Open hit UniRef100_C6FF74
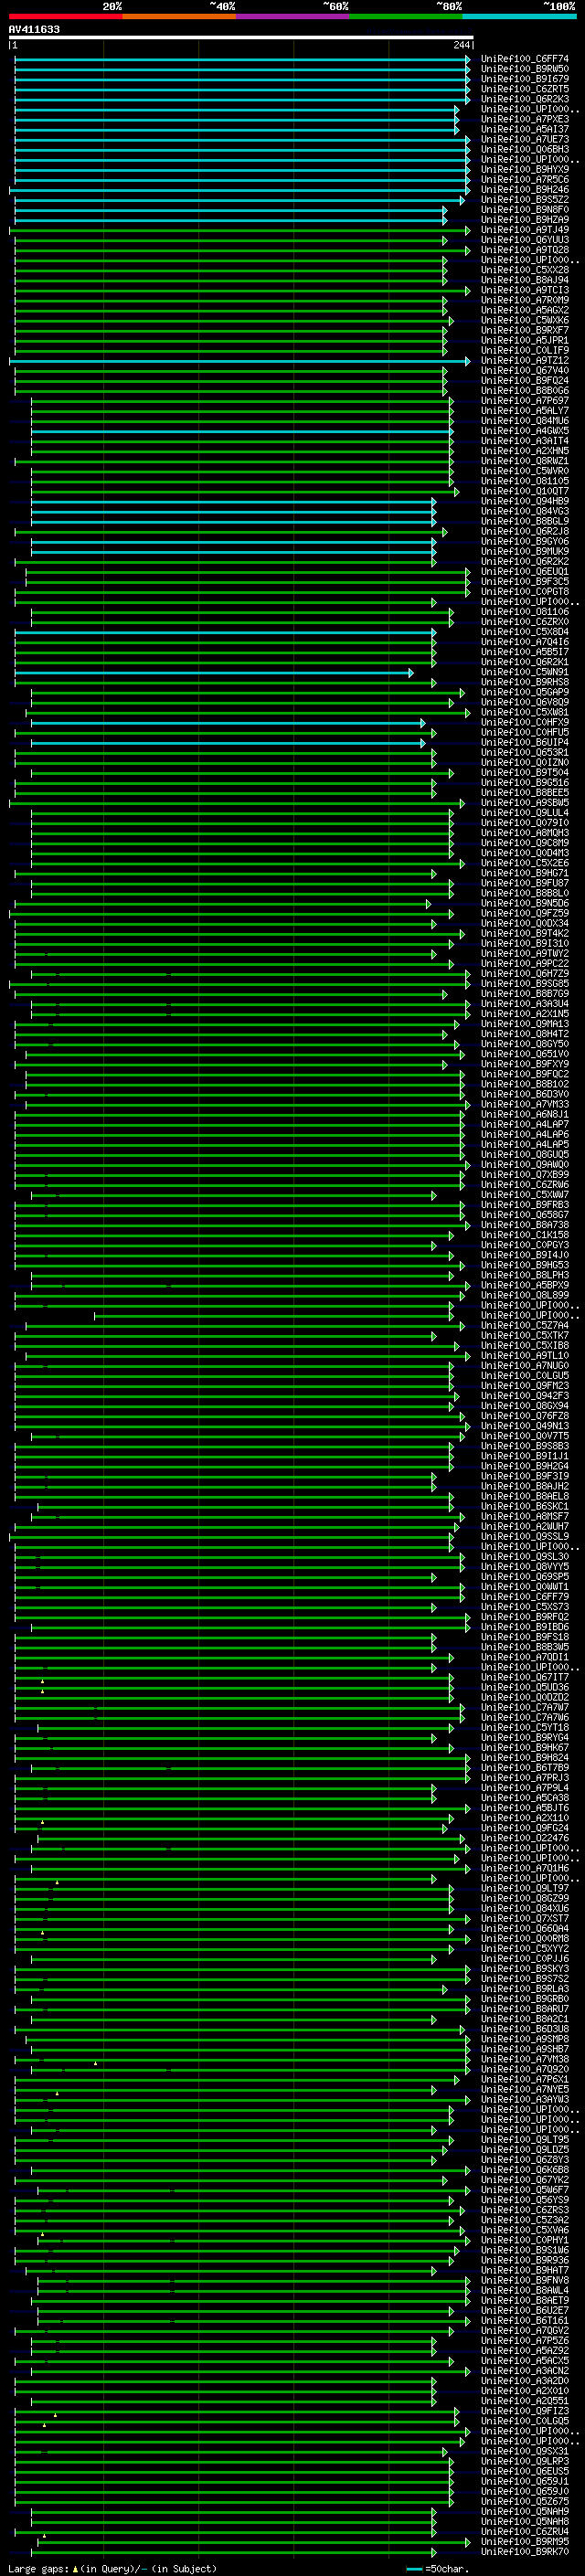 [525, 59]
